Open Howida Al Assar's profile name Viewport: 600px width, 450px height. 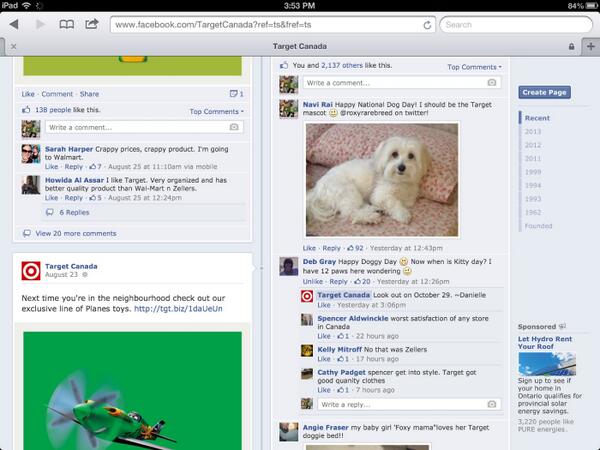click(x=74, y=180)
